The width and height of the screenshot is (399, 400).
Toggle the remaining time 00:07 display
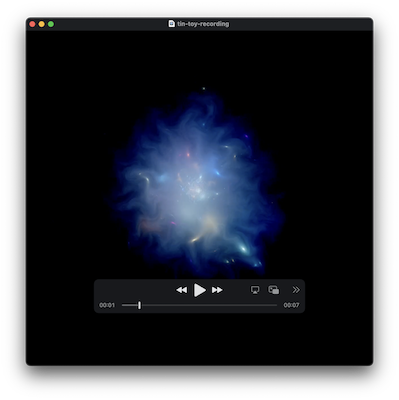(x=291, y=305)
